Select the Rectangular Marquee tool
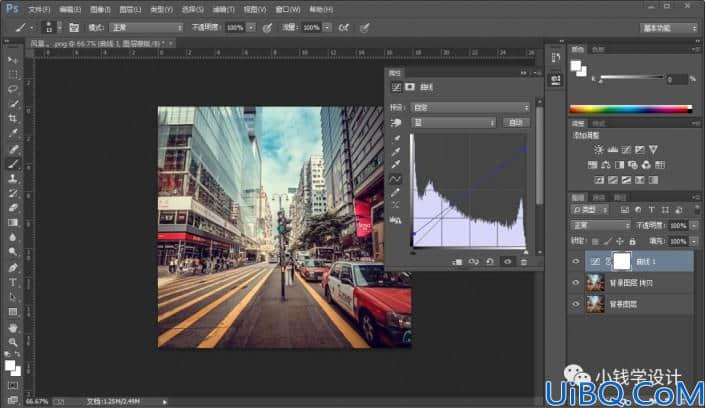 click(13, 75)
